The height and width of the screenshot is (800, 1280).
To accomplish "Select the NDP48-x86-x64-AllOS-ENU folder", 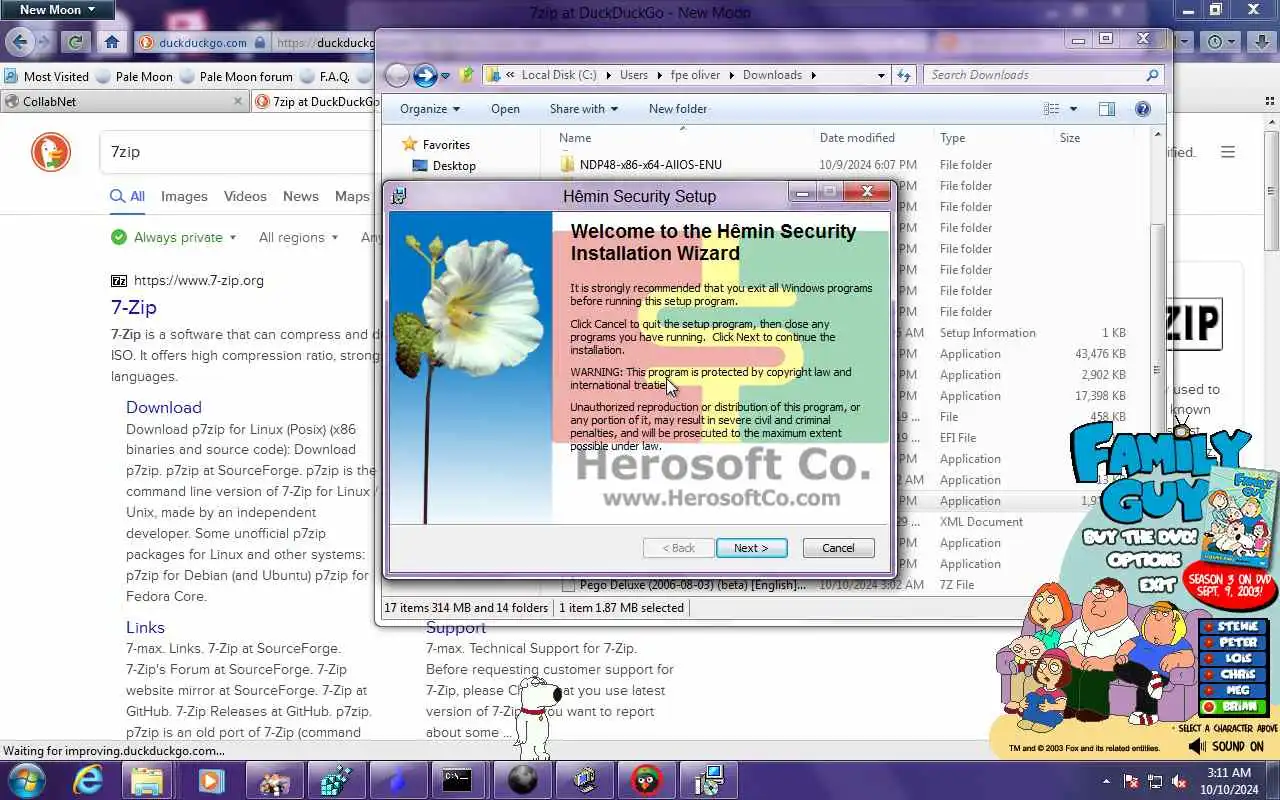I will (x=650, y=165).
